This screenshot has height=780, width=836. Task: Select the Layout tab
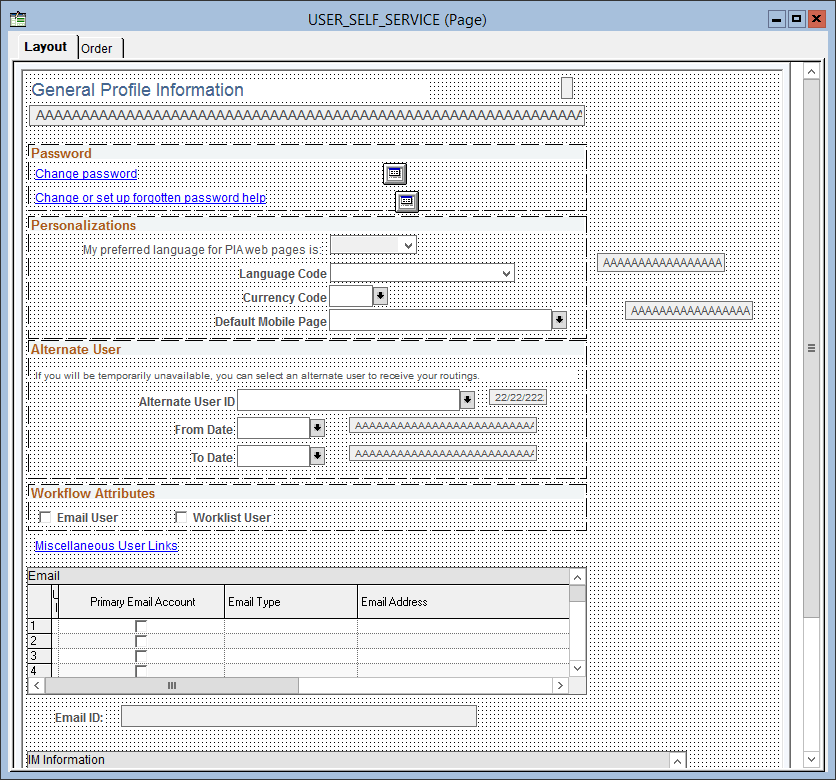pyautogui.click(x=45, y=46)
